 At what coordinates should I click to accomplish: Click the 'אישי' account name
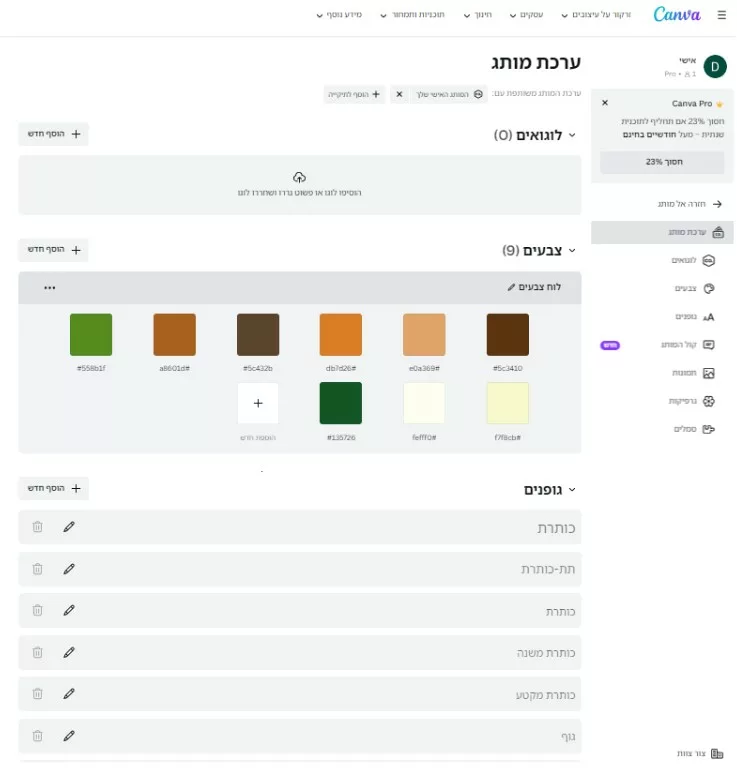point(687,60)
